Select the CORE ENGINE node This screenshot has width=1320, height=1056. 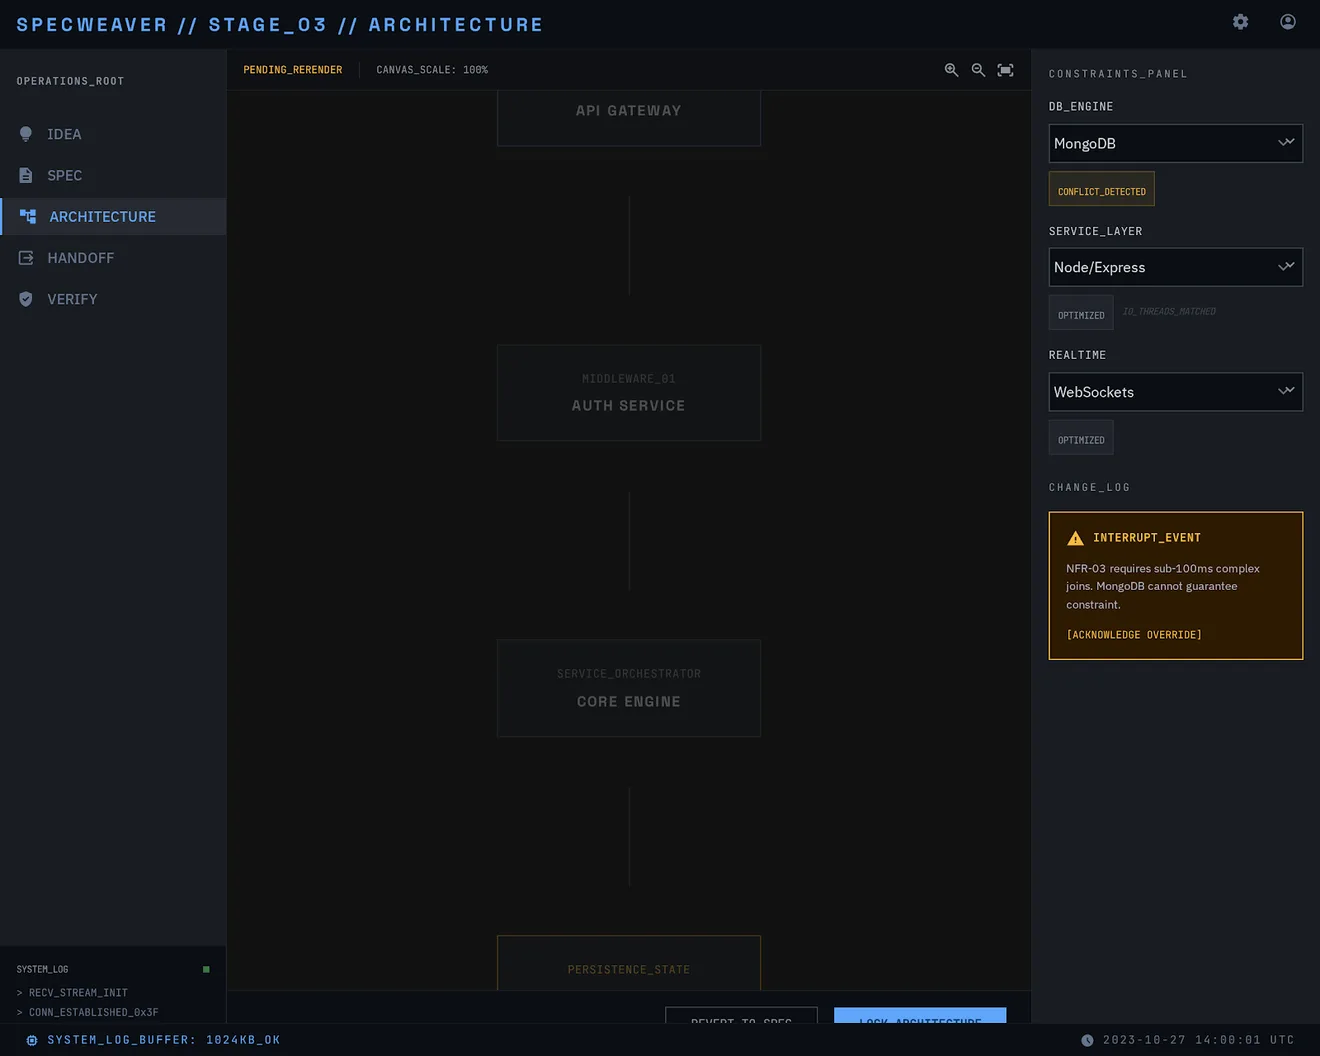coord(629,688)
